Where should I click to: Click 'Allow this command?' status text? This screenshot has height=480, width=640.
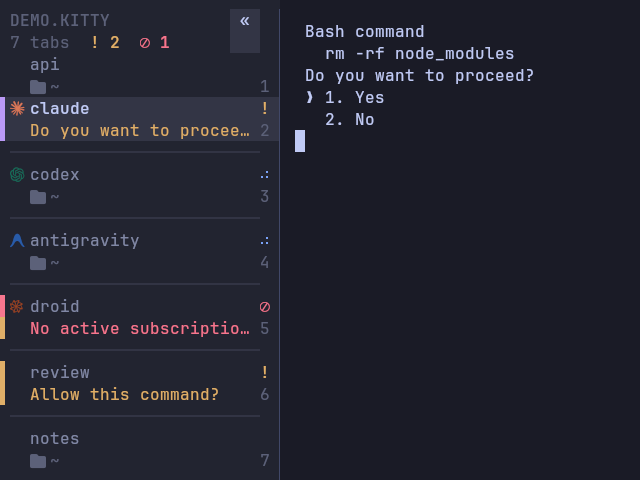point(124,395)
